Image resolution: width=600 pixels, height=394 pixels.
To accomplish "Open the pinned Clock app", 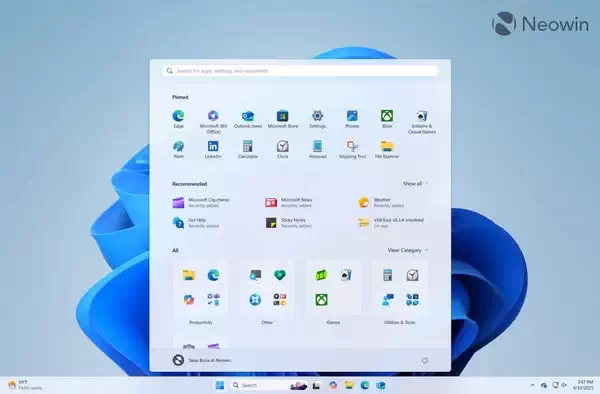I will click(x=283, y=150).
